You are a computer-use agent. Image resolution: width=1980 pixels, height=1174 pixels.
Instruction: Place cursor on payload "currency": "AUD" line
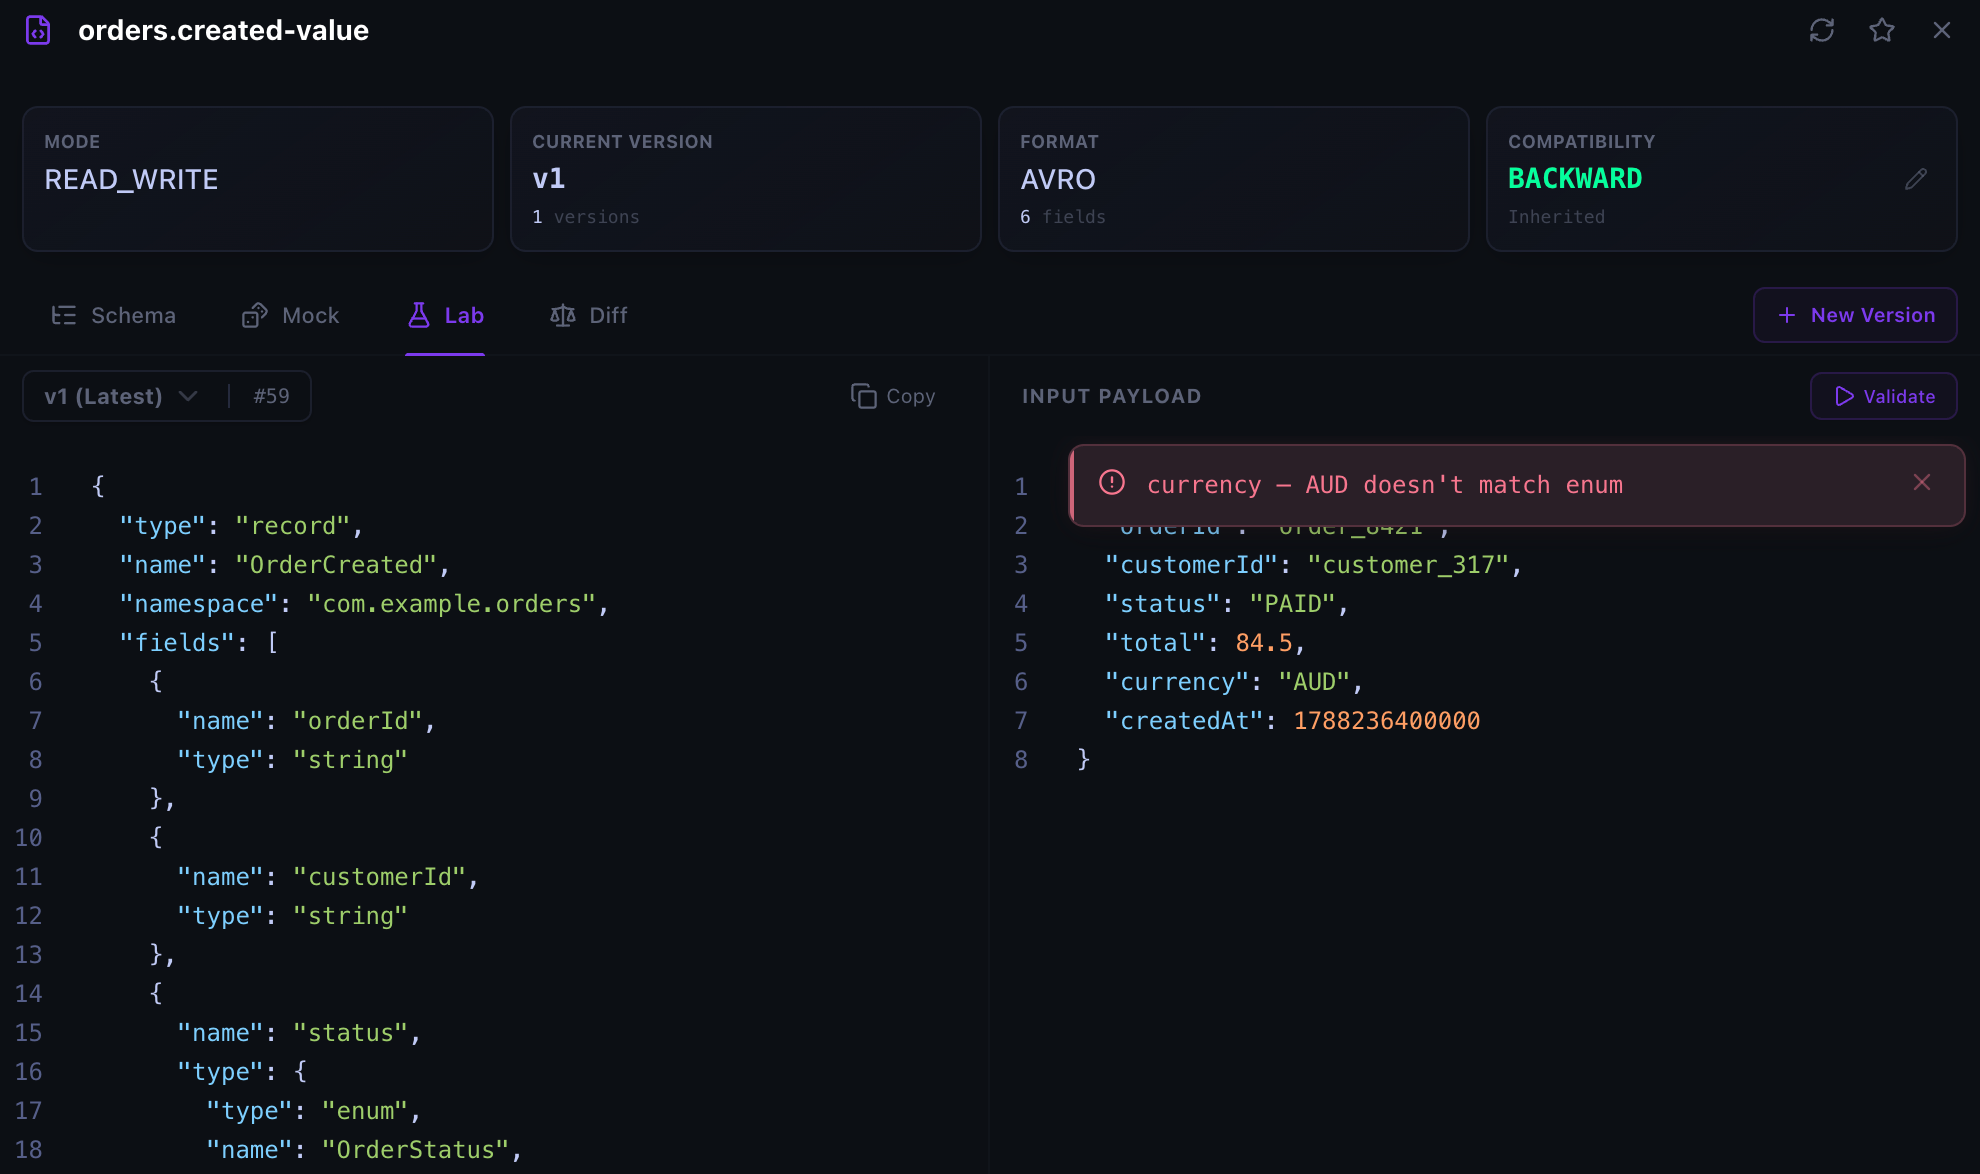(1234, 682)
